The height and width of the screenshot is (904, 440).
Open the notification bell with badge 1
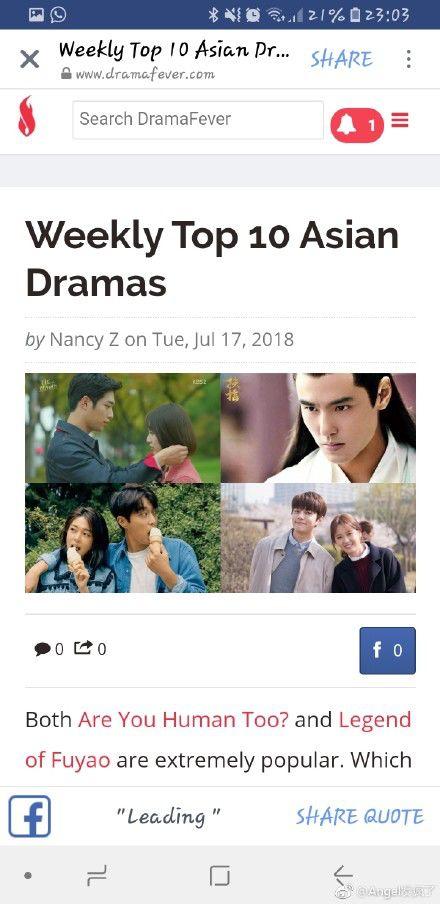(356, 125)
